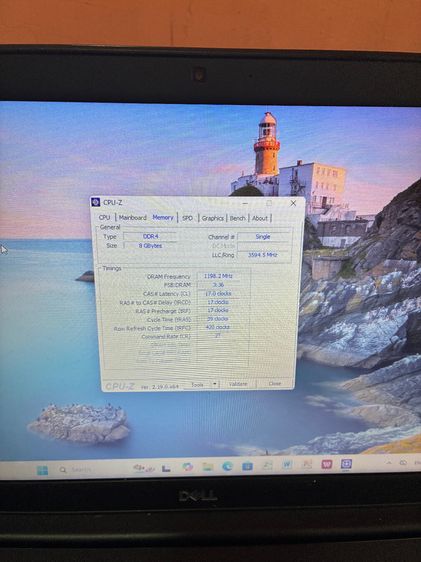Open the Bench tab
The height and width of the screenshot is (562, 421).
tap(237, 218)
